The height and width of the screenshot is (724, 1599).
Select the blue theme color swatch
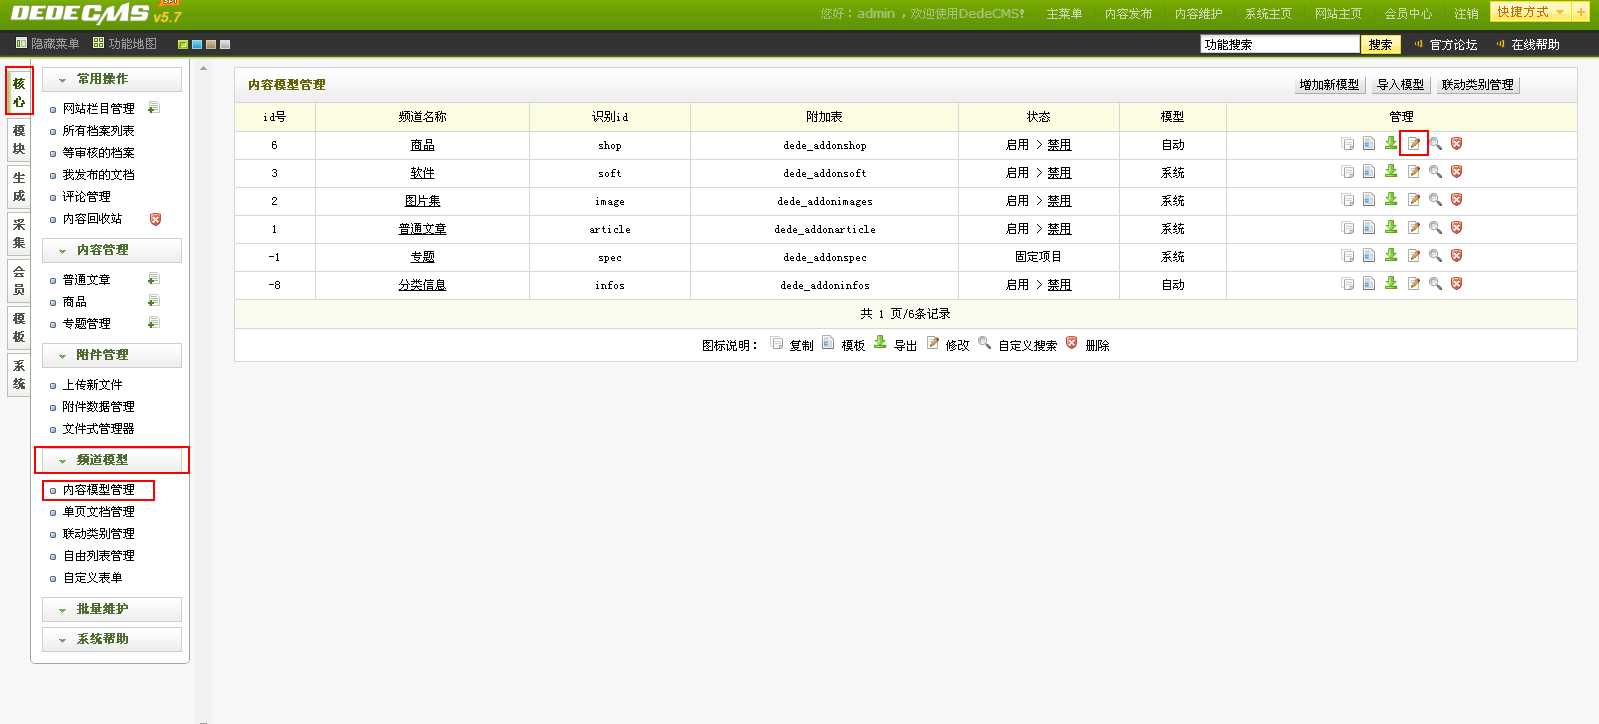197,44
